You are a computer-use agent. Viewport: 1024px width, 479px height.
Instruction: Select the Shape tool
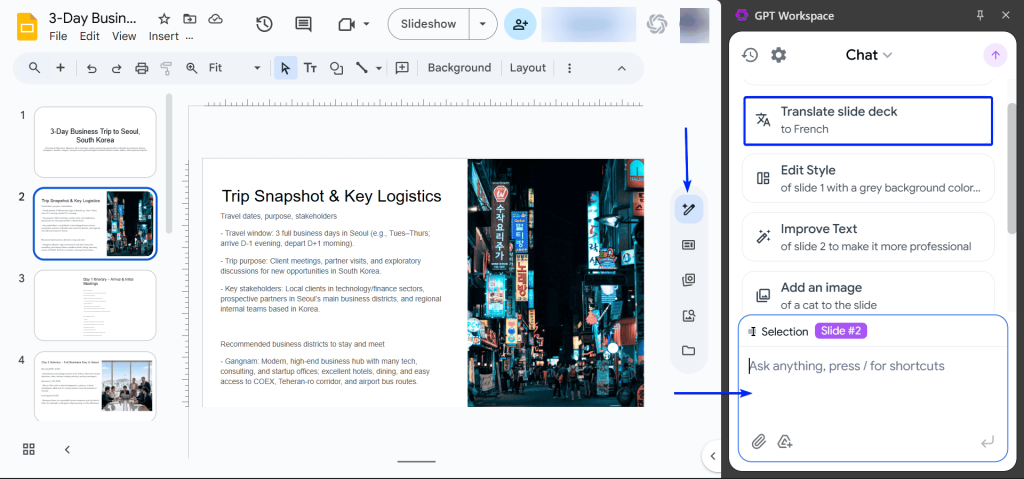click(337, 68)
